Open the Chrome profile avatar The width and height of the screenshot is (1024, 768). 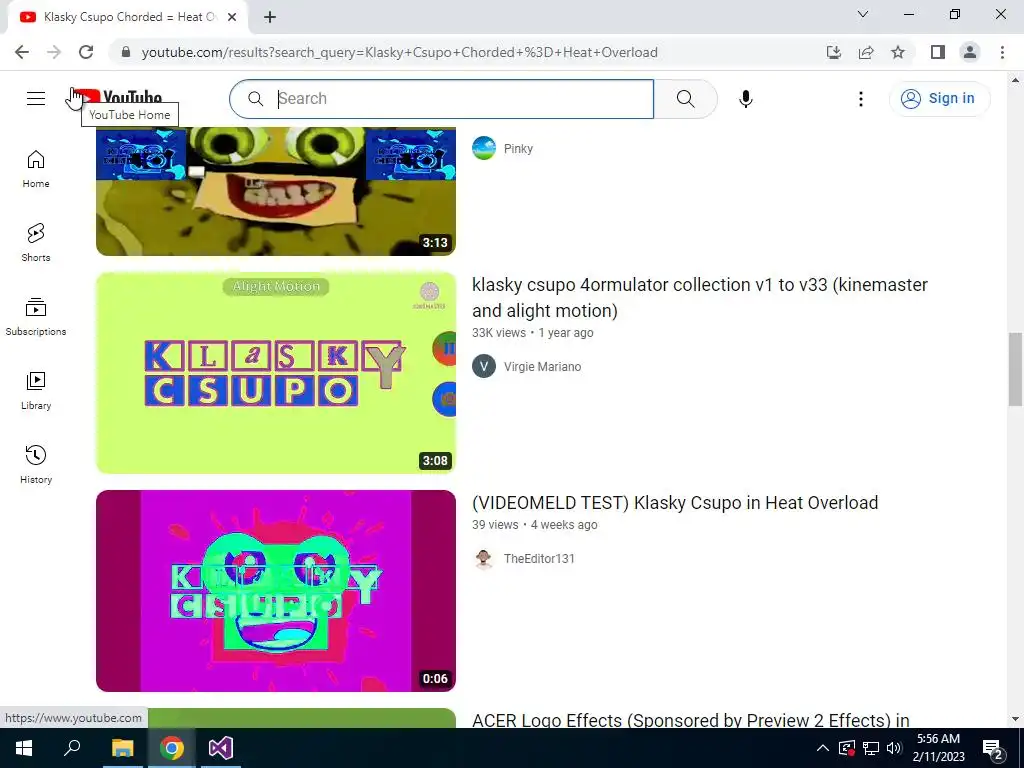tap(970, 52)
